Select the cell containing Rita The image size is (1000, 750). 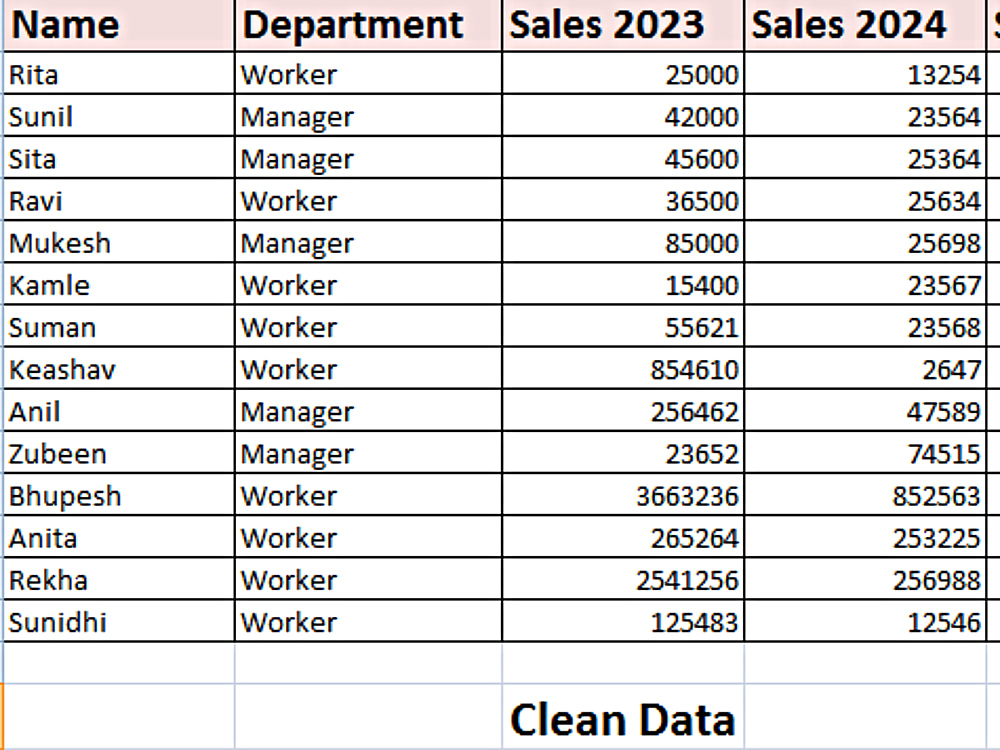[x=119, y=73]
